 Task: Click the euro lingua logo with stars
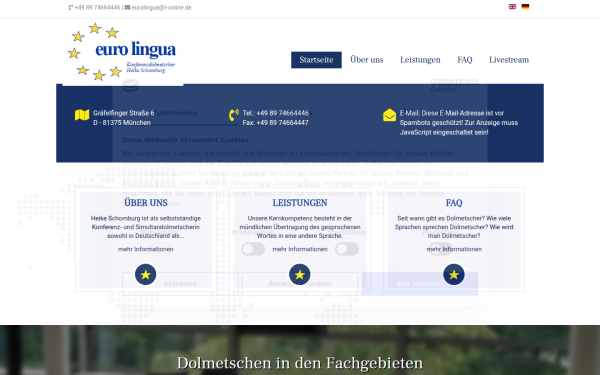pyautogui.click(x=122, y=52)
